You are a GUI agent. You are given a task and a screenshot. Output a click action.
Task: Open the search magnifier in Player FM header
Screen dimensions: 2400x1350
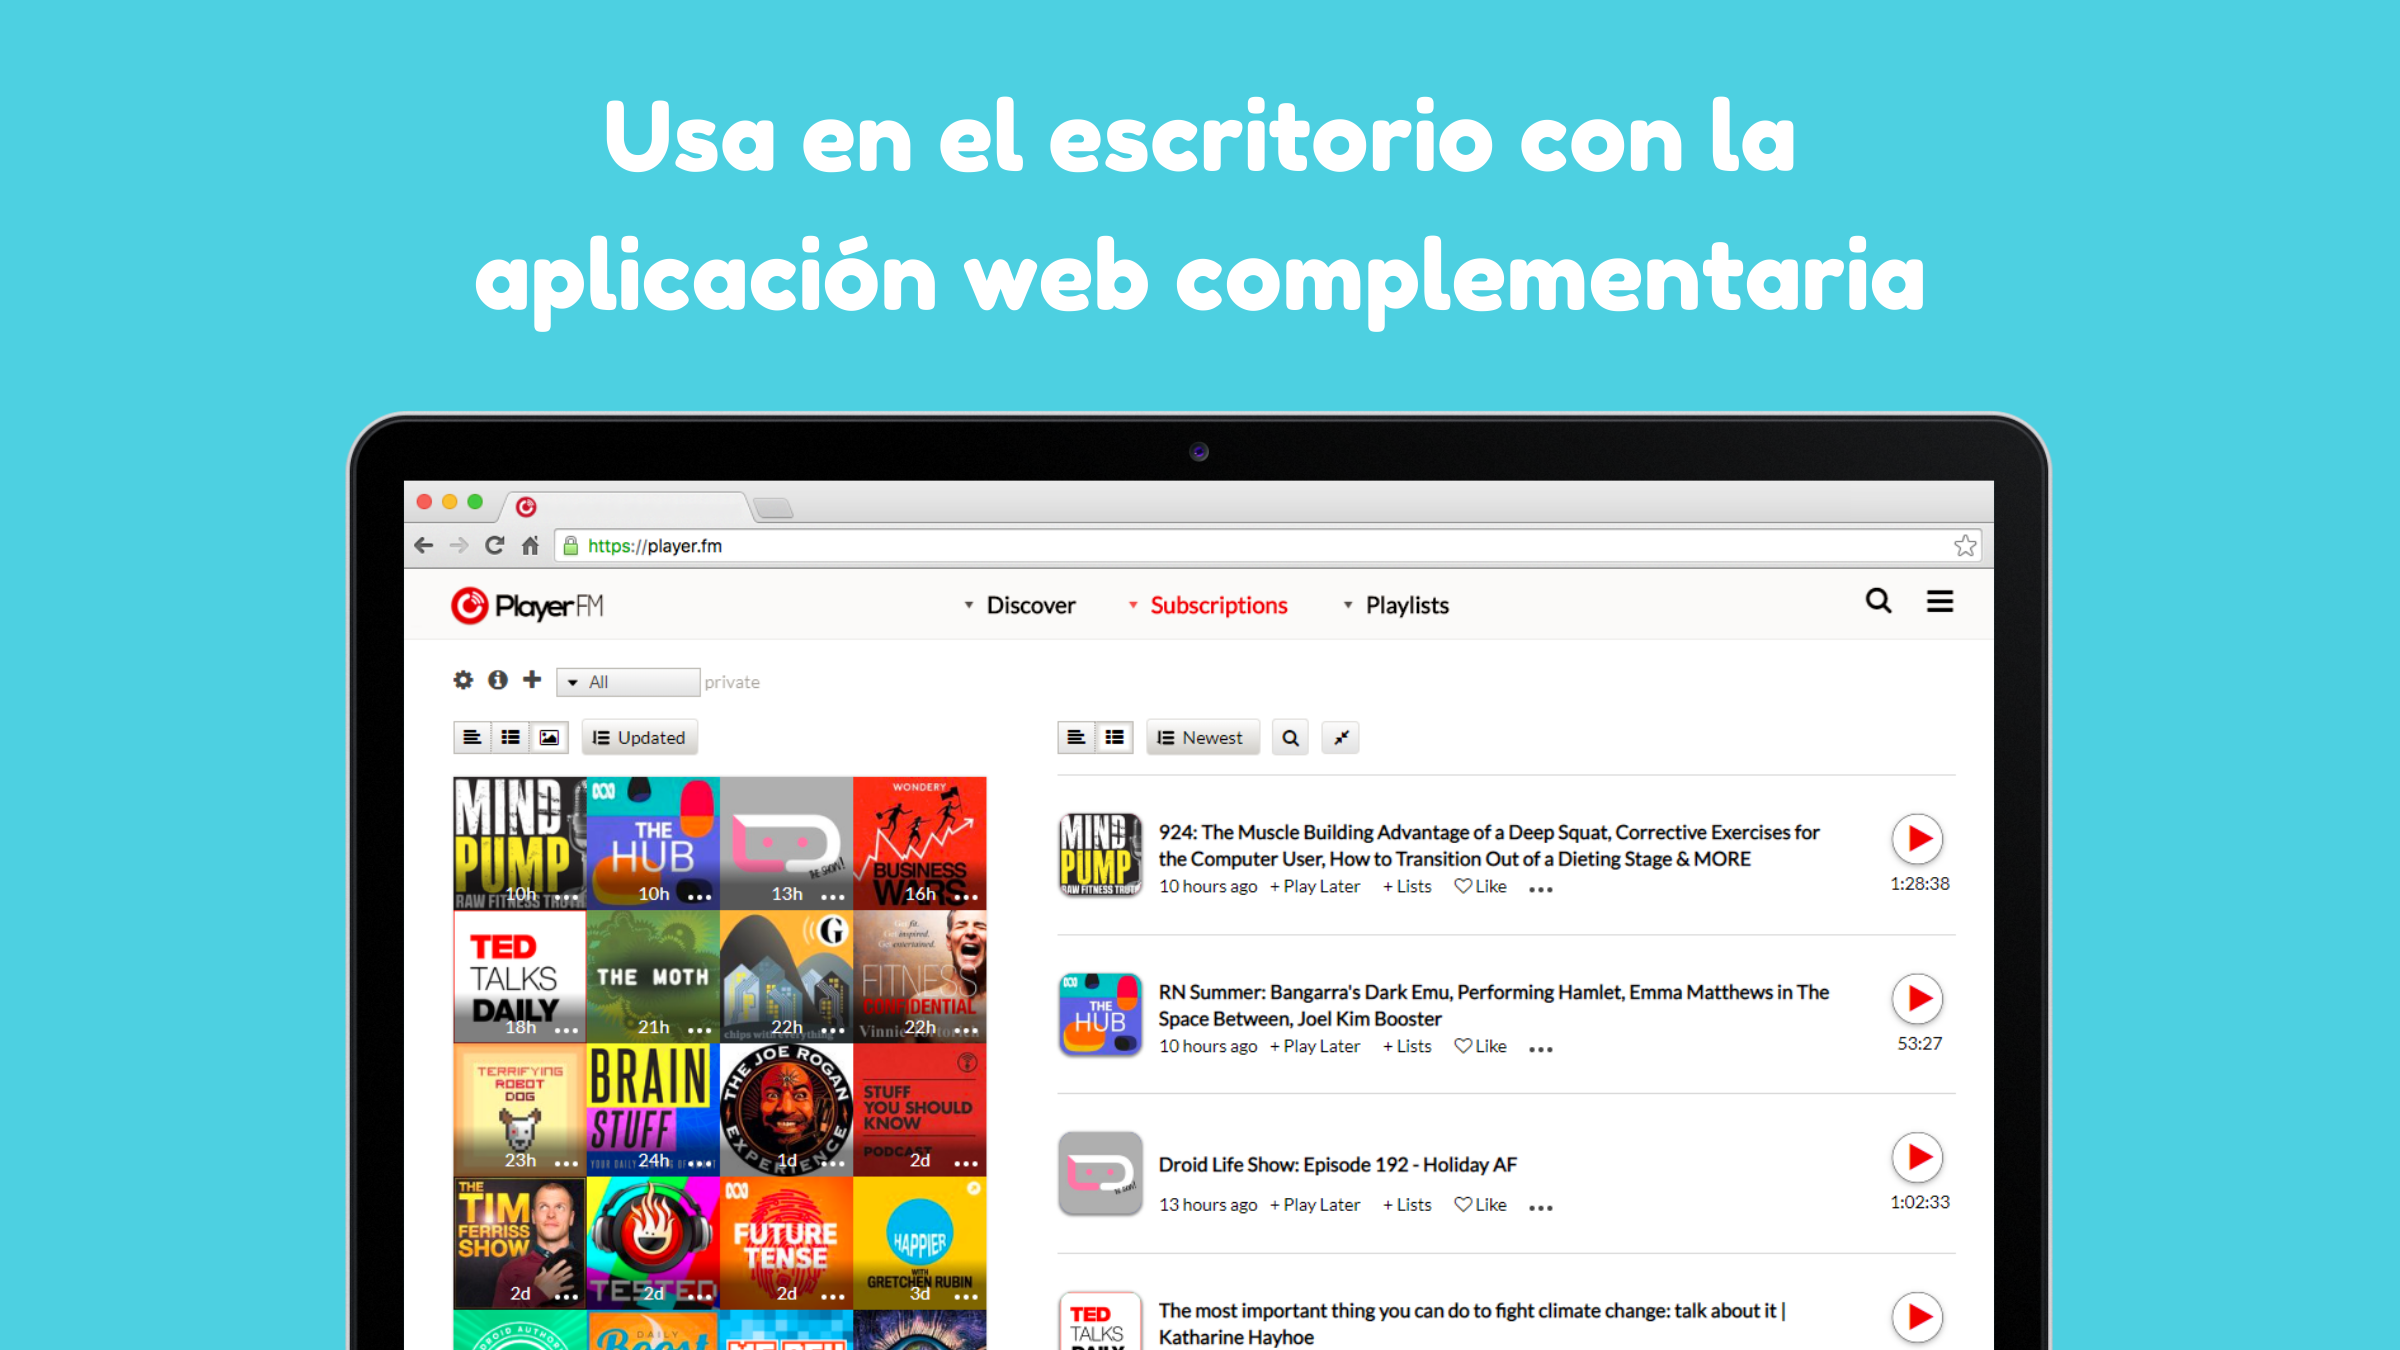1878,601
